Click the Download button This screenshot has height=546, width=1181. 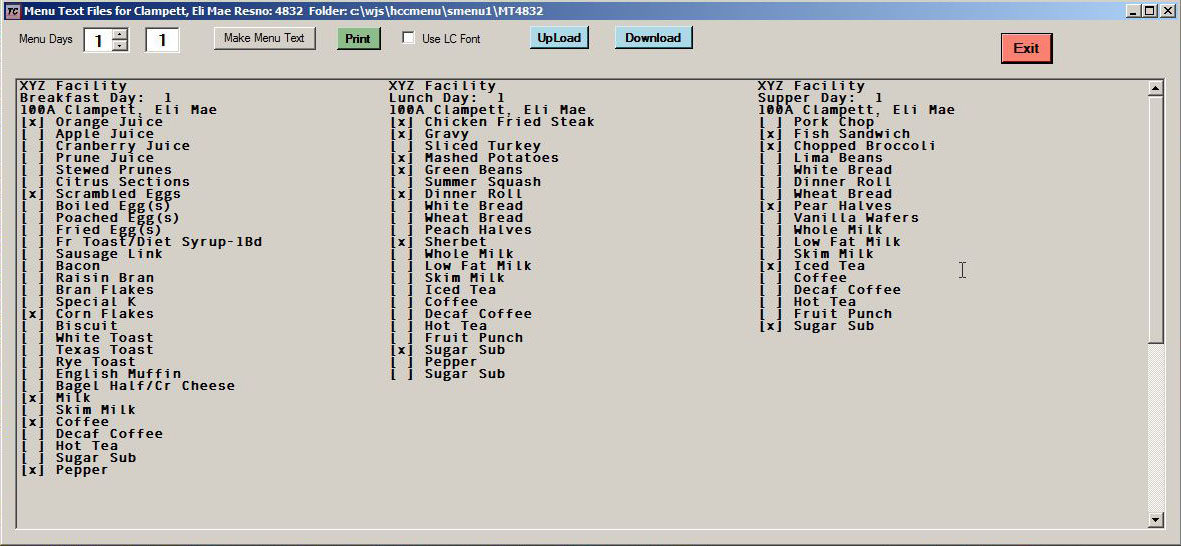coord(653,38)
